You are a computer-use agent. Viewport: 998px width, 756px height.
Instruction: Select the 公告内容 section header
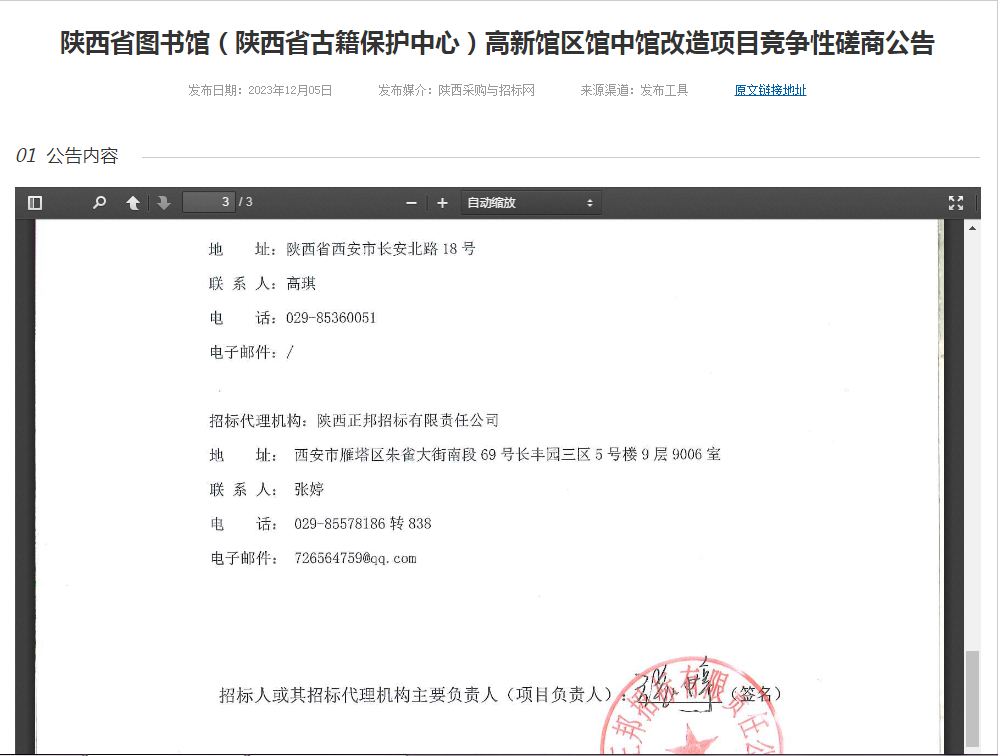[82, 156]
